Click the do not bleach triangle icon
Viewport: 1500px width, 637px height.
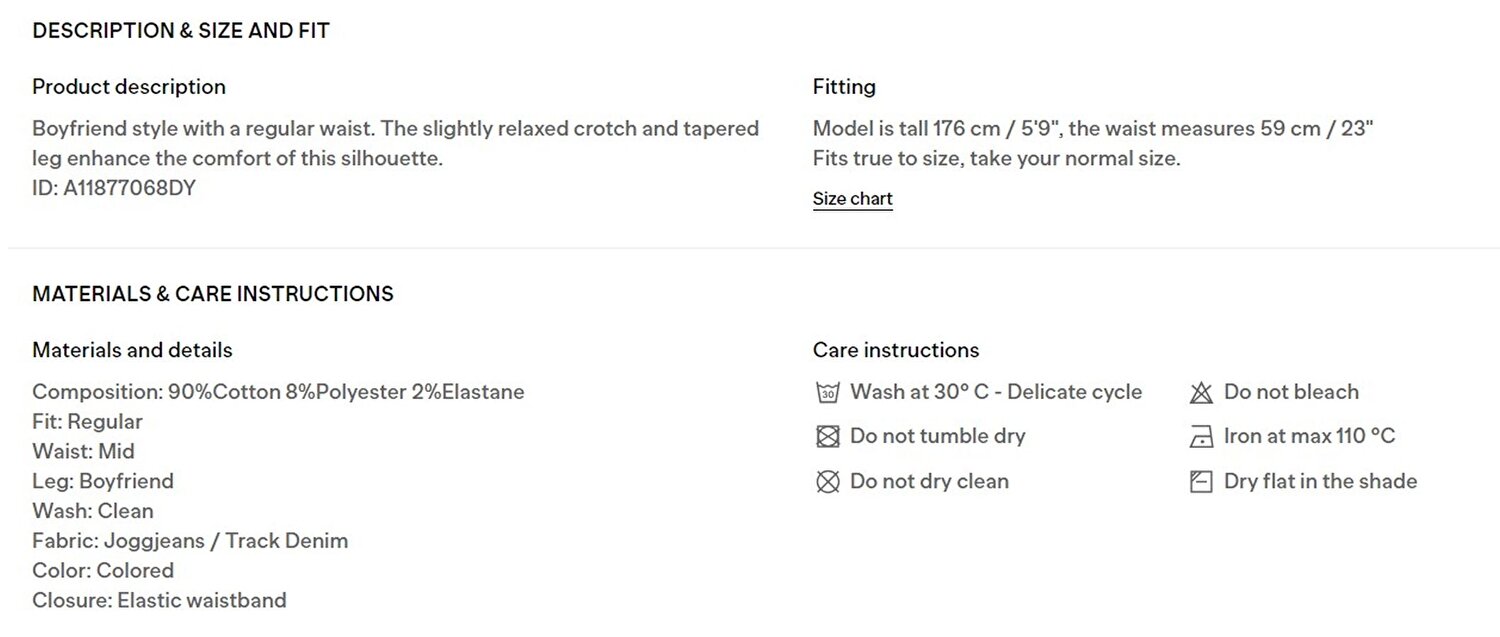[x=1201, y=393]
